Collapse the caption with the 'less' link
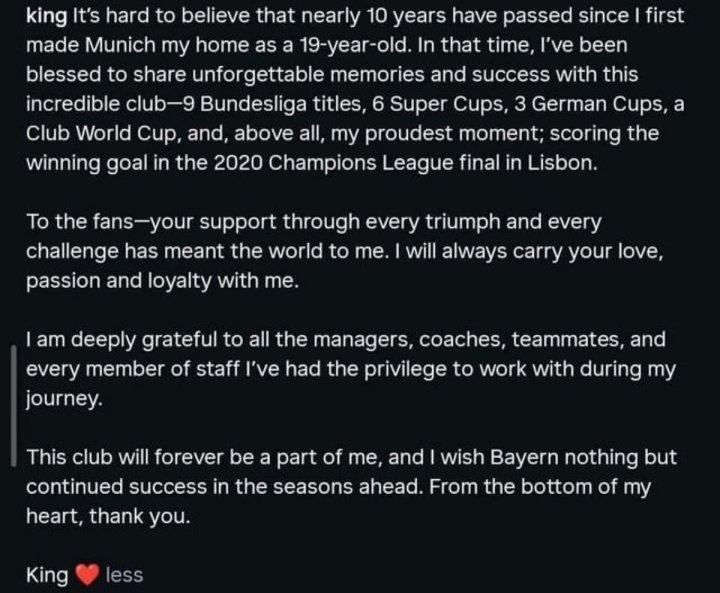720x593 pixels. (124, 575)
